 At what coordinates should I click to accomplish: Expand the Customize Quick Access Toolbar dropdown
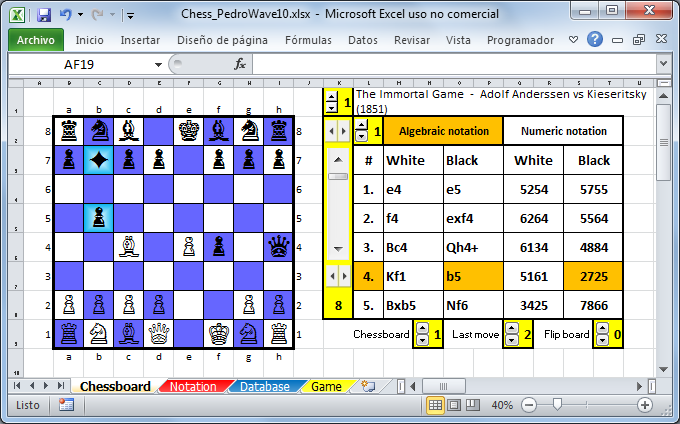tap(130, 16)
